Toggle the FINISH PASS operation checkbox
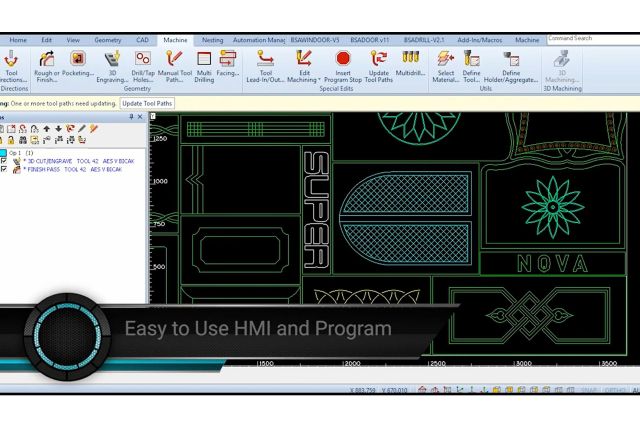This screenshot has height=427, width=640. (x=4, y=169)
